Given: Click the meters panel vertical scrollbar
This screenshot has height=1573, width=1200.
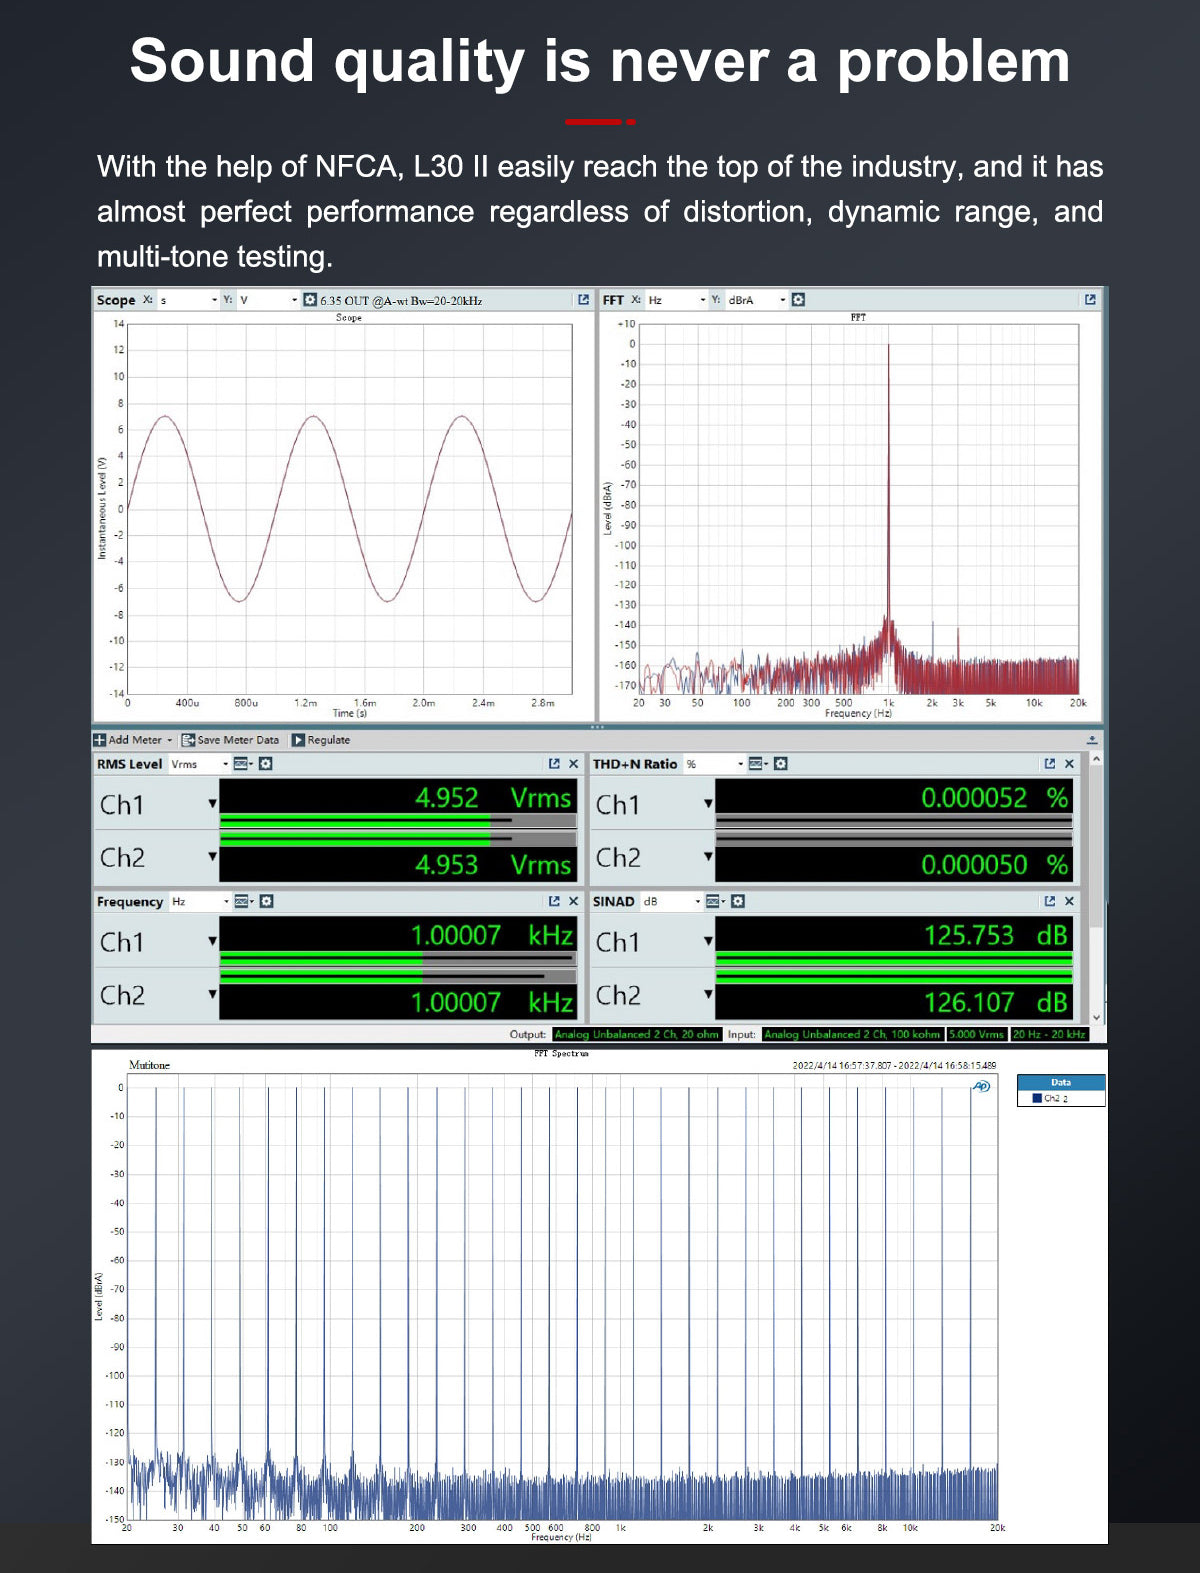Looking at the screenshot, I should [x=1096, y=880].
